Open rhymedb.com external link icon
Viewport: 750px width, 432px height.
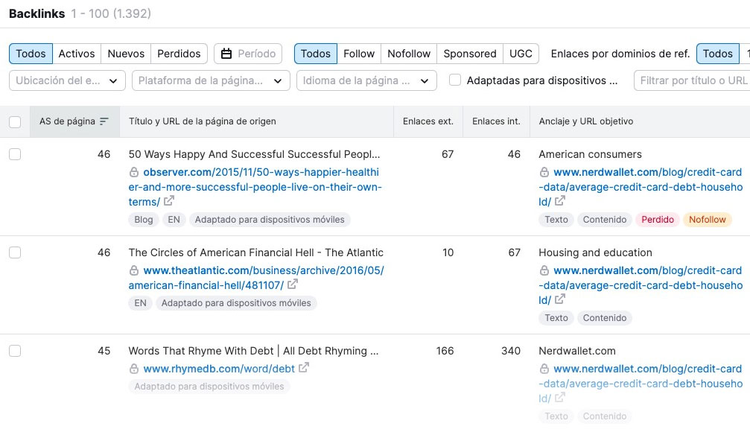[304, 368]
